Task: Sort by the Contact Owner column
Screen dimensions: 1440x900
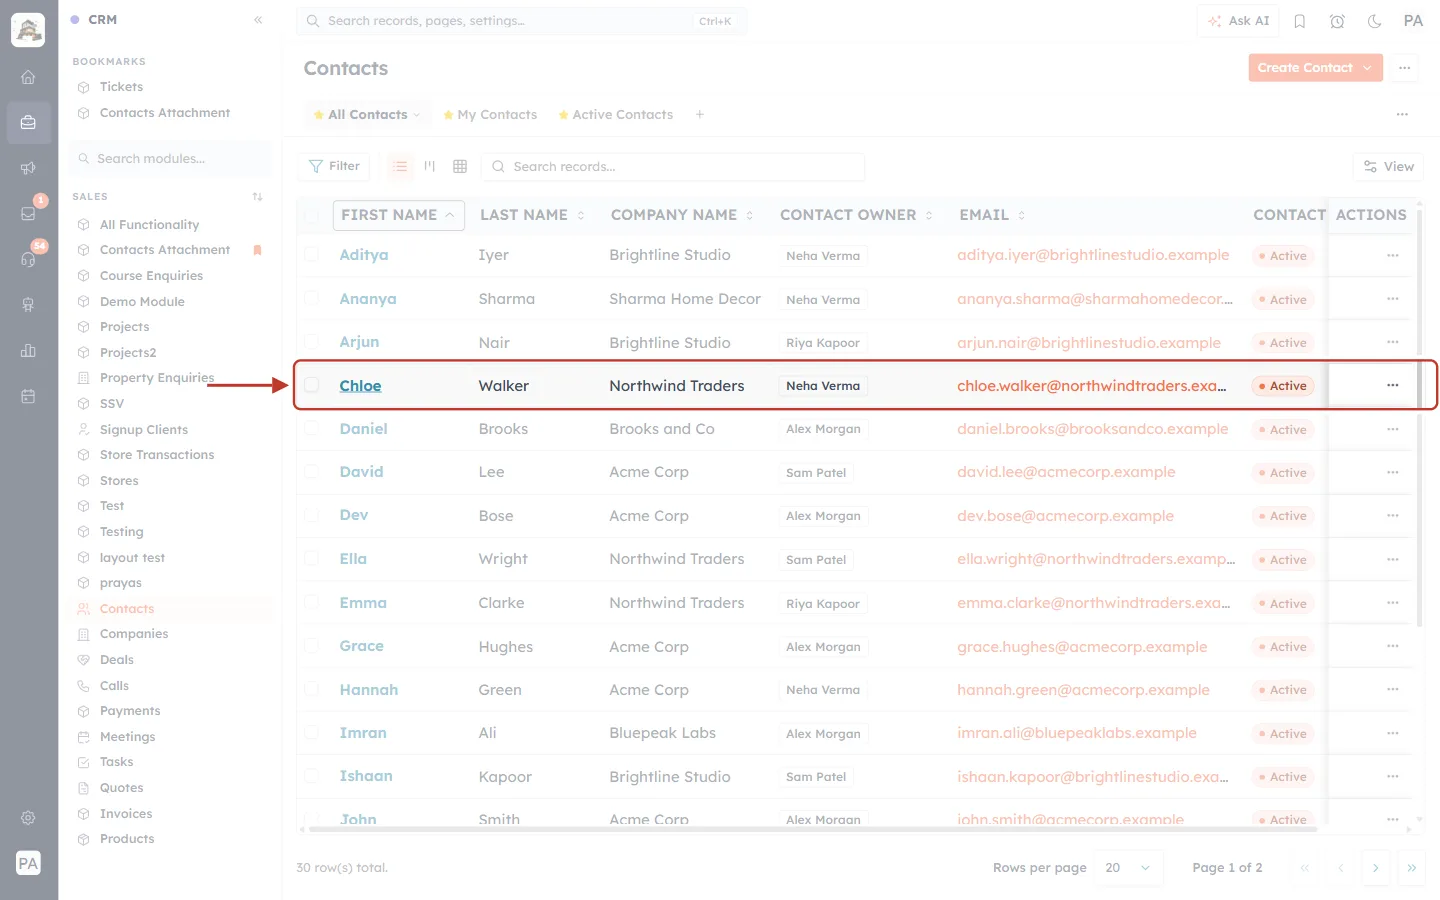Action: pos(856,215)
